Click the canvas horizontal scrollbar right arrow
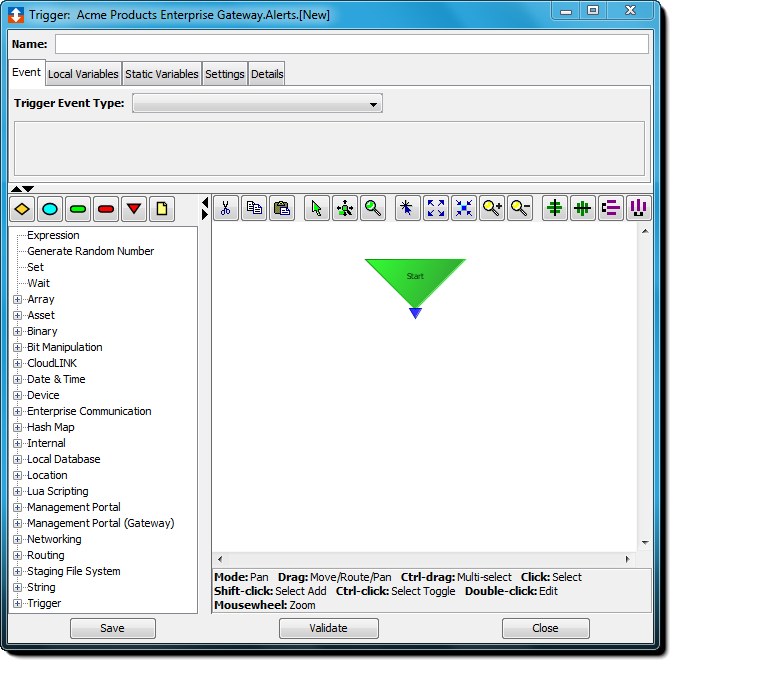This screenshot has width=763, height=687. click(628, 560)
